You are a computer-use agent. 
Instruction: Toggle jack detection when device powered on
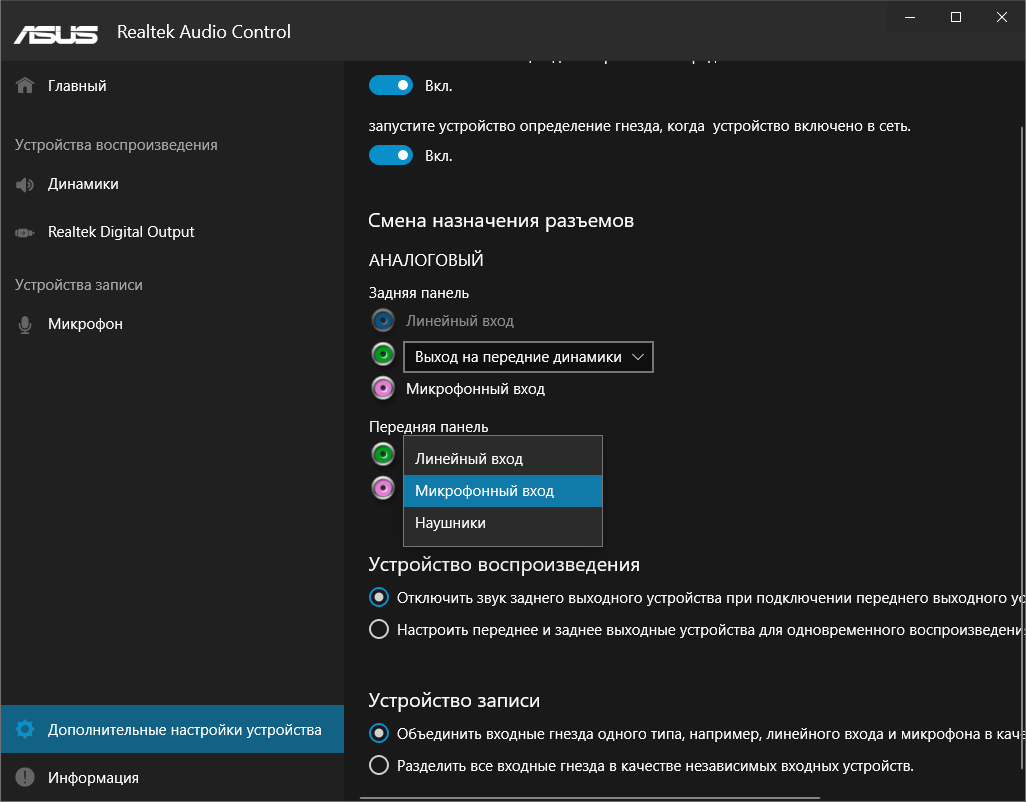coord(391,156)
